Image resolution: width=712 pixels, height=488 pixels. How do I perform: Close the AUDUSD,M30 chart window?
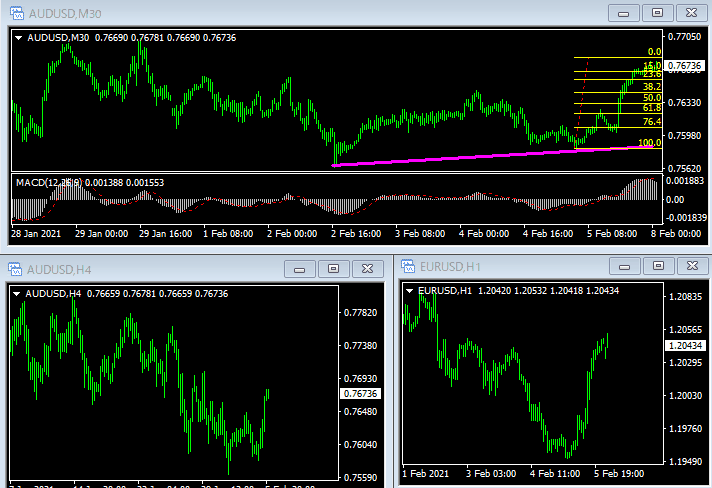pos(692,13)
